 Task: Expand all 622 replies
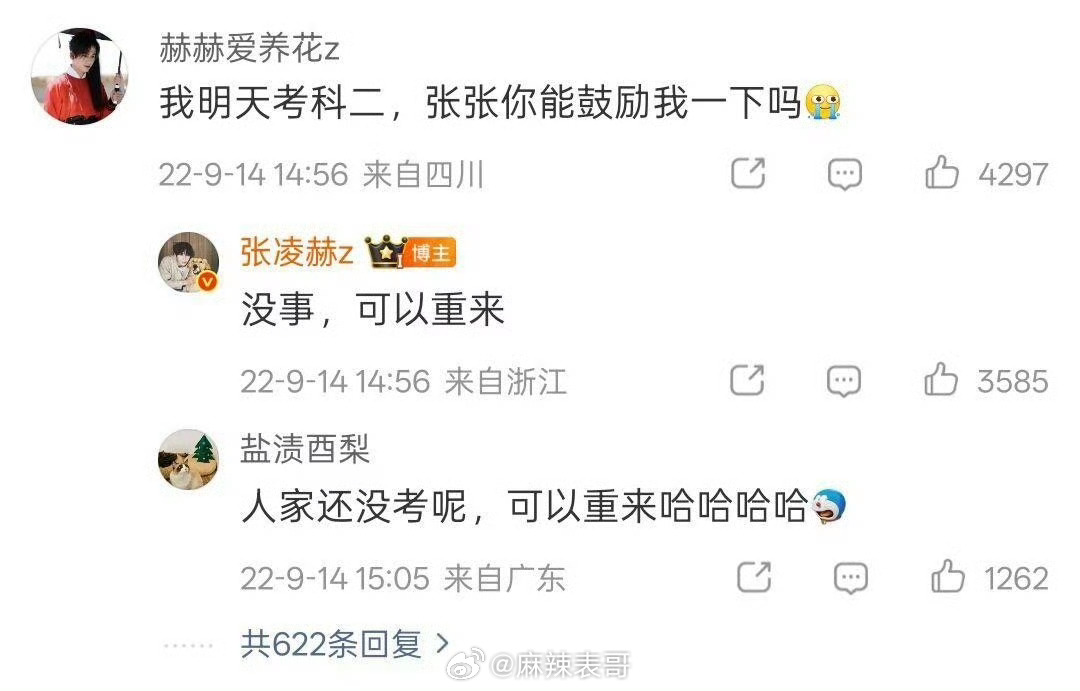point(344,645)
